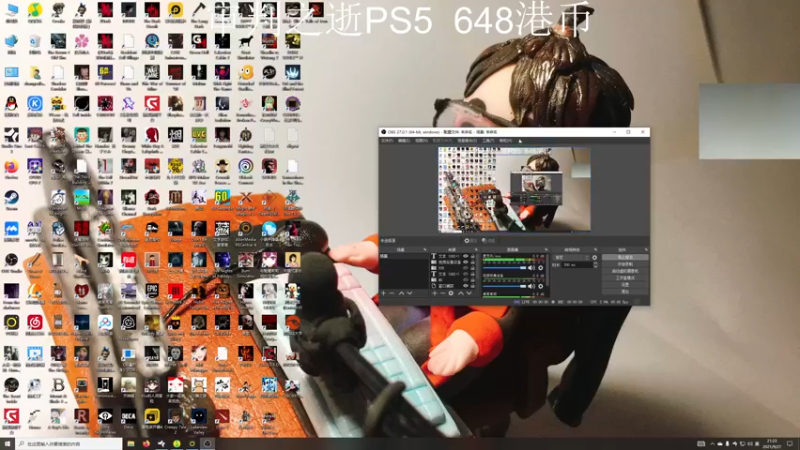The width and height of the screenshot is (800, 450).
Task: Move source down in Sources toolbar
Action: point(469,293)
